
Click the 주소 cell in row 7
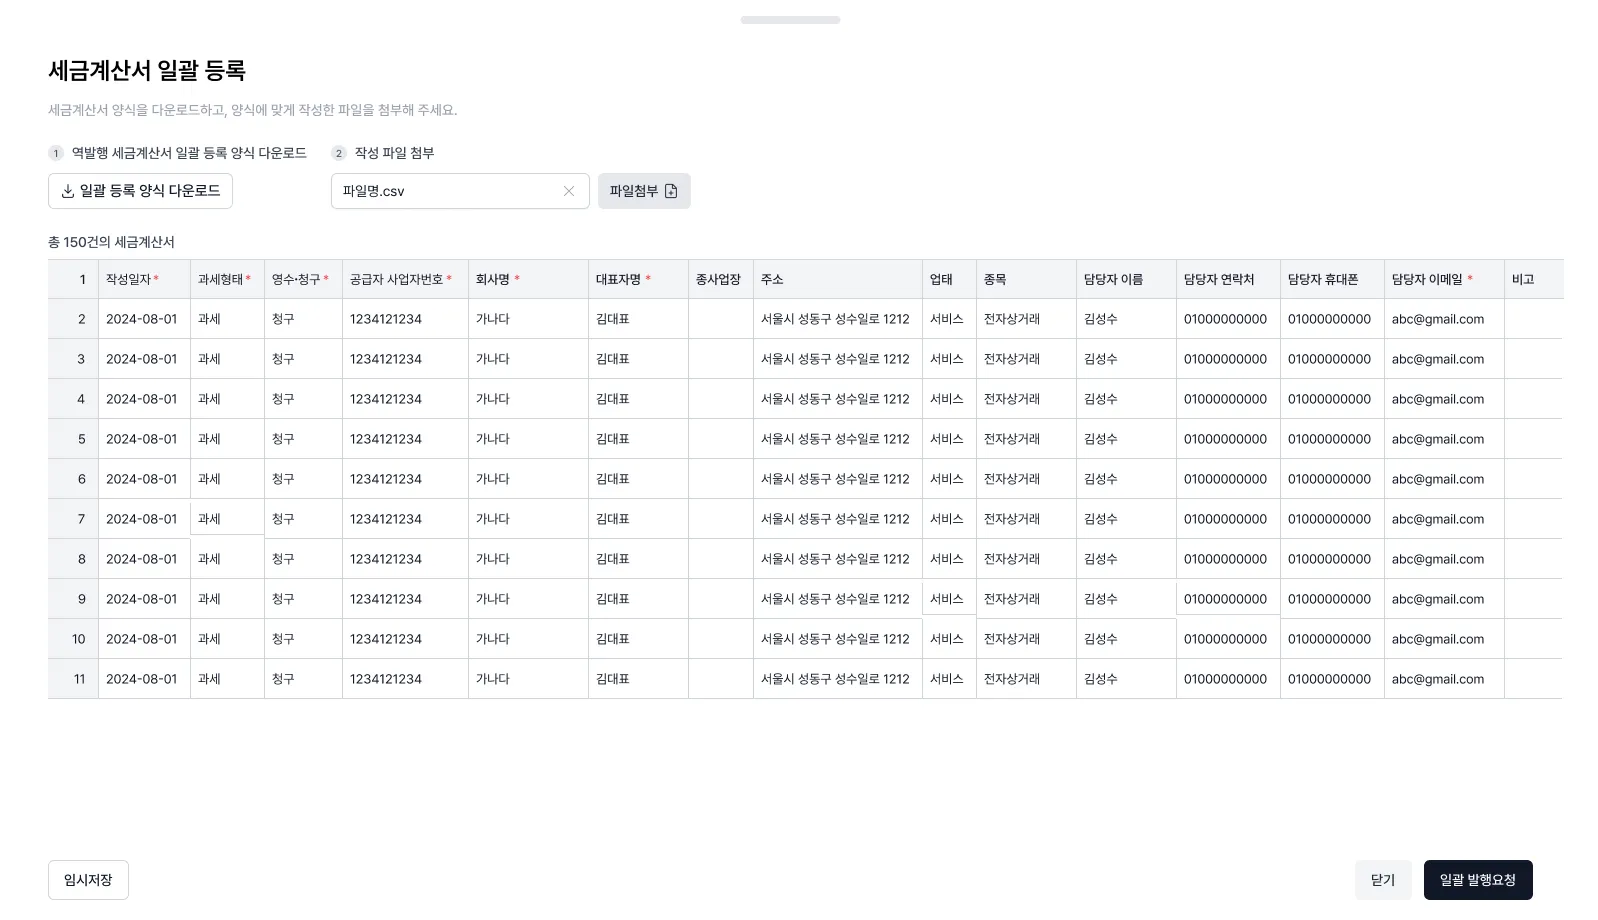tap(836, 519)
